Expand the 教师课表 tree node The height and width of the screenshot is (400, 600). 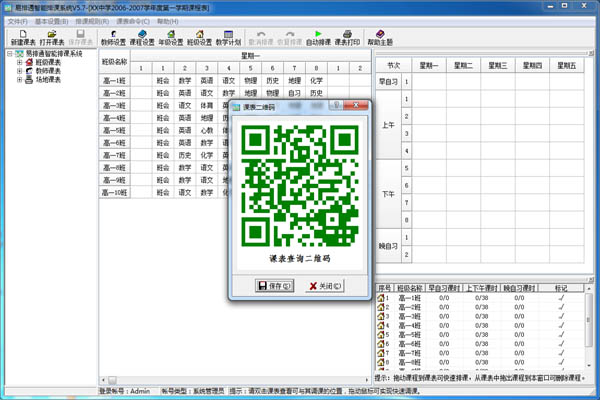point(19,71)
